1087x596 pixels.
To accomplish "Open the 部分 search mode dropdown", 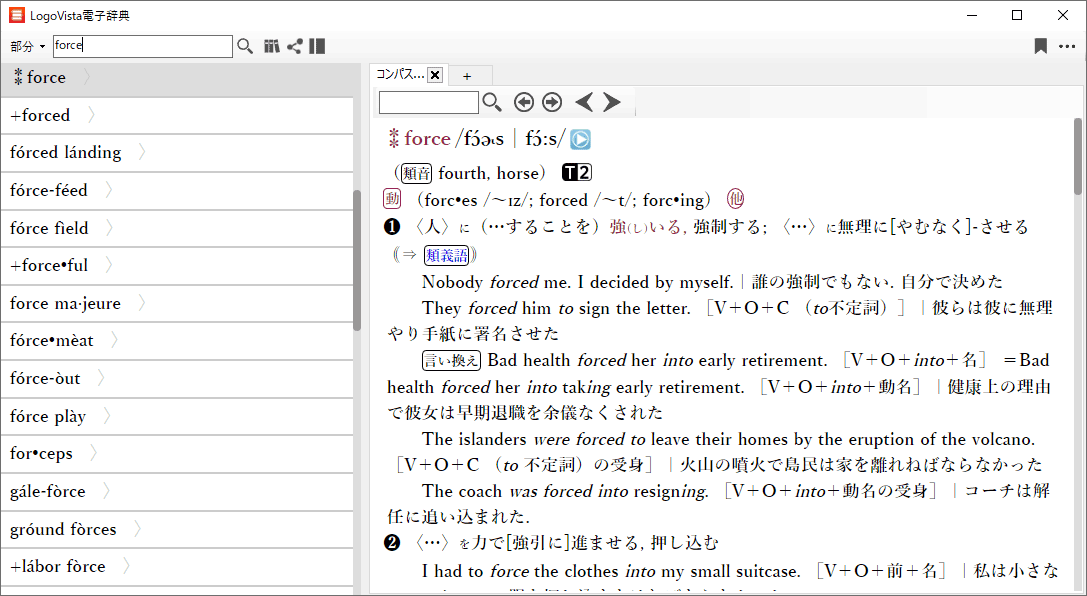I will coord(28,47).
